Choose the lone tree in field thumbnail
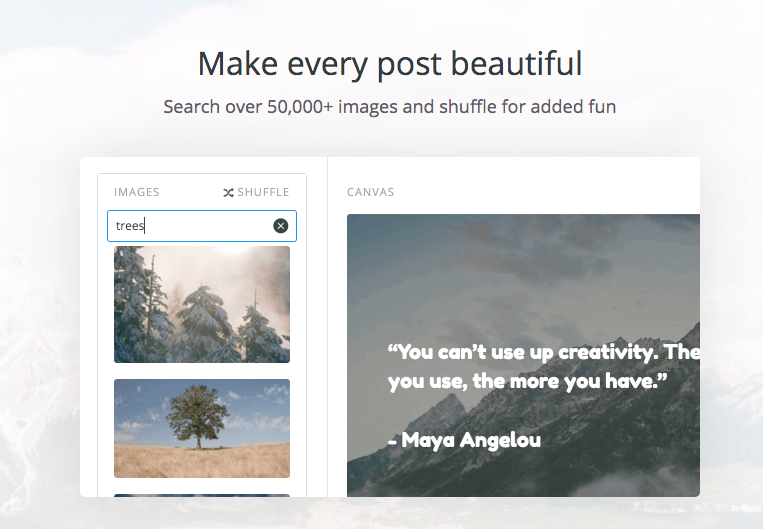 [202, 428]
